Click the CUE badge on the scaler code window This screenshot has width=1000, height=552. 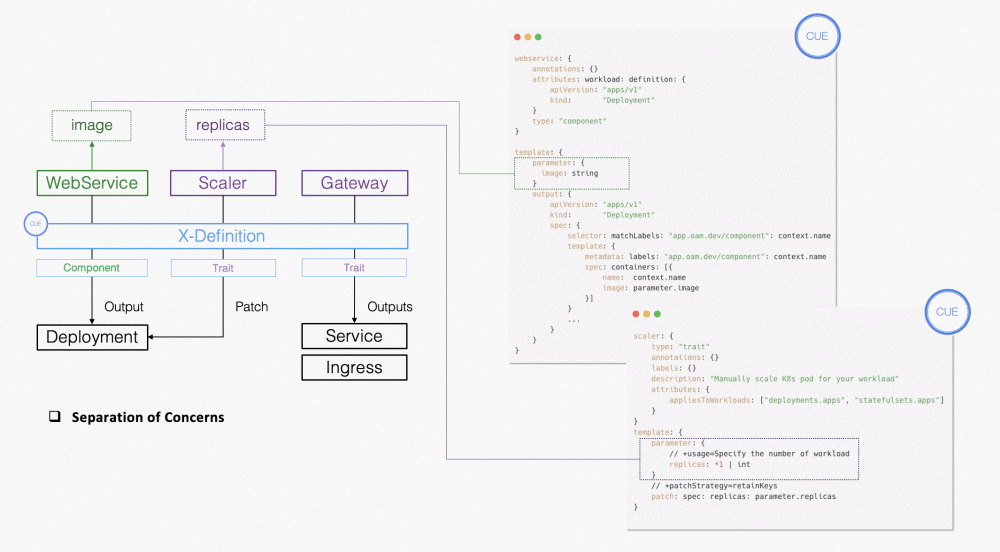coord(946,312)
